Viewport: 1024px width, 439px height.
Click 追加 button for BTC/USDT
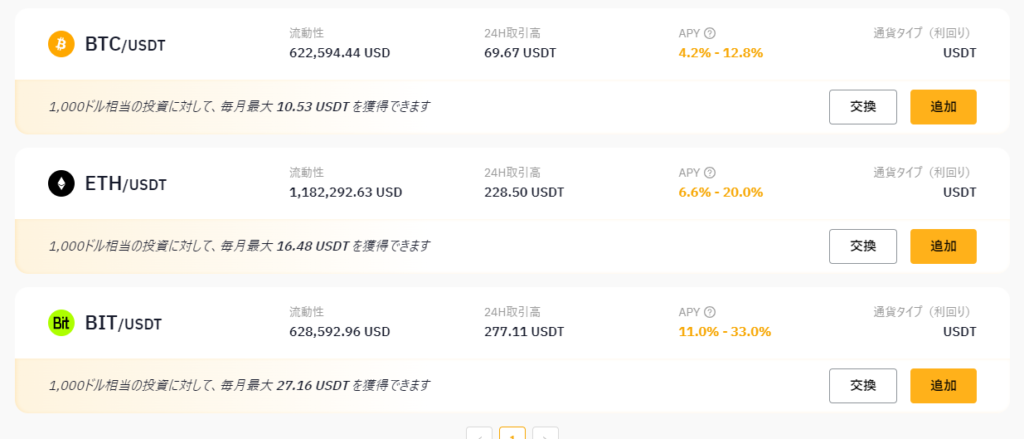[x=943, y=107]
